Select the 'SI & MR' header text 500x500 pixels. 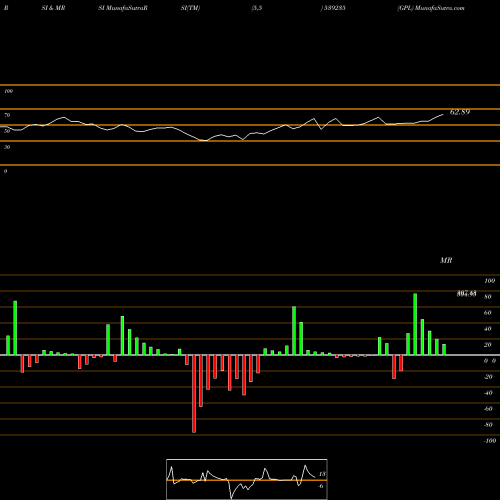[x=53, y=8]
